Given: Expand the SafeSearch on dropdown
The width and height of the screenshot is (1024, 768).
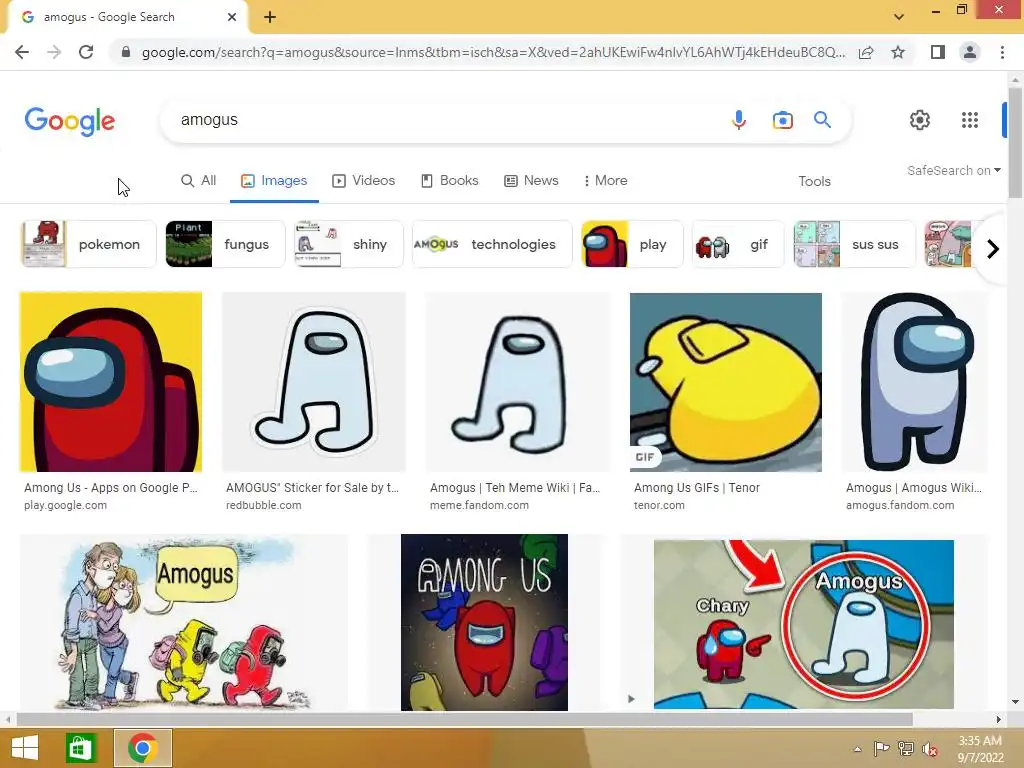Looking at the screenshot, I should point(953,170).
